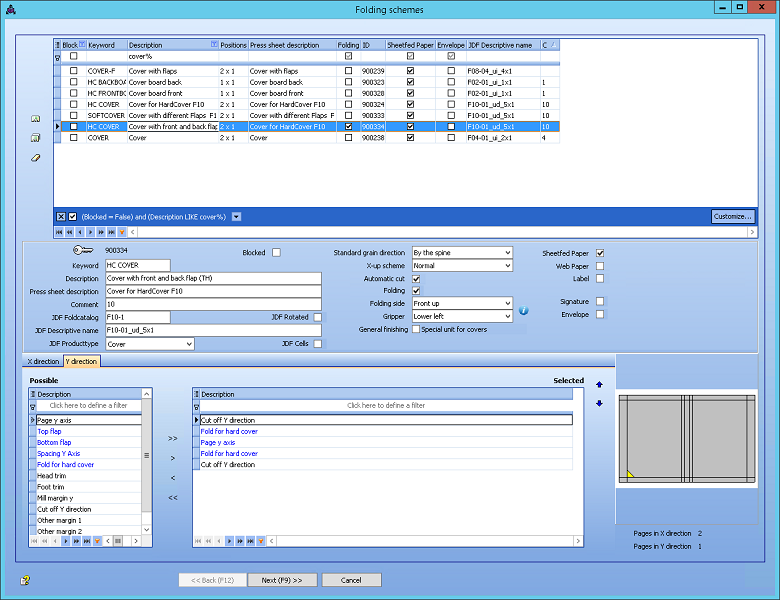Click the eraser delete icon in left sidebar
This screenshot has width=780, height=600.
[x=35, y=158]
